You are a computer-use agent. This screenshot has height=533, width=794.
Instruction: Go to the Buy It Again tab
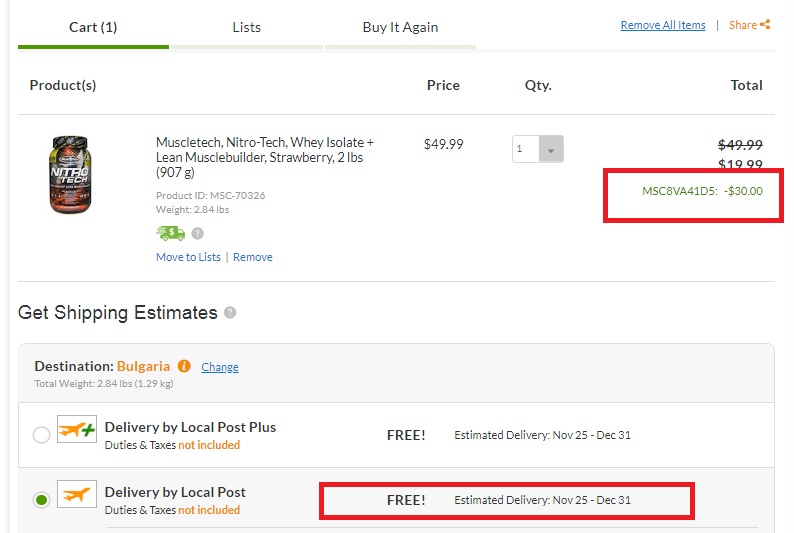pos(400,27)
